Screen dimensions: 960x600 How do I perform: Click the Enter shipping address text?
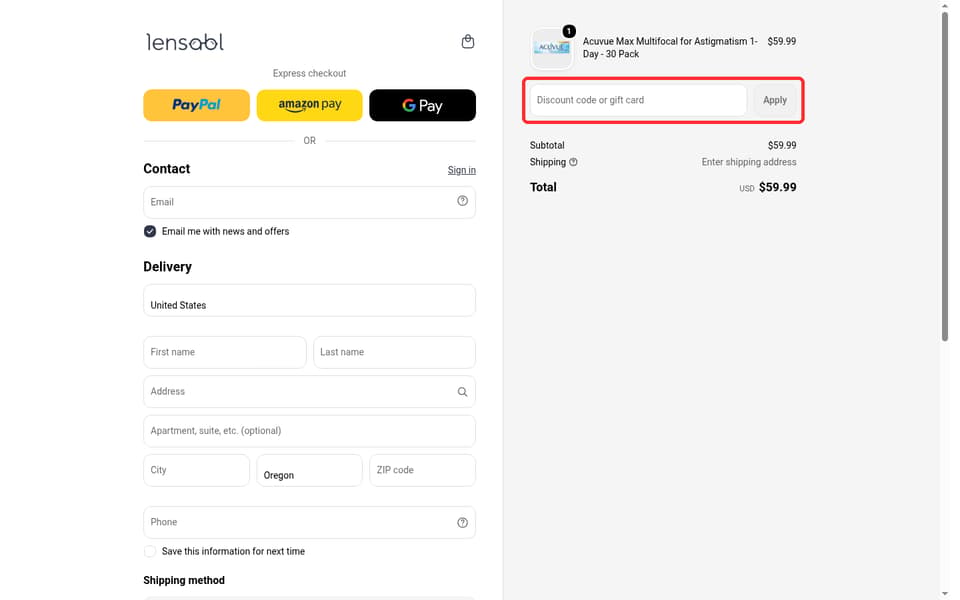pos(749,162)
